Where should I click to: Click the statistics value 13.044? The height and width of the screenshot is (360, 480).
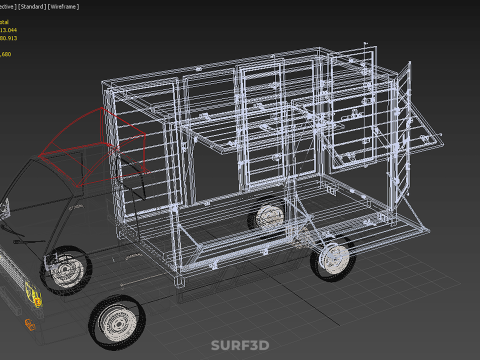click(8, 30)
